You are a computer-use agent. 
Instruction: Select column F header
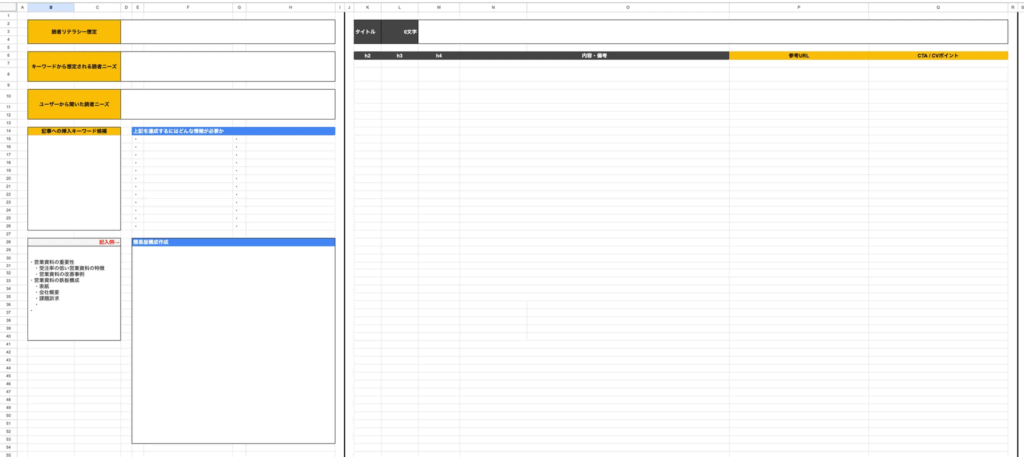coord(188,7)
